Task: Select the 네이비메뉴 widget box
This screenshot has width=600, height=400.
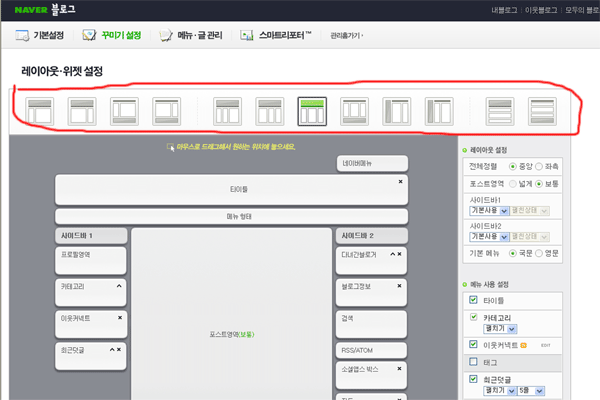Action: pyautogui.click(x=372, y=163)
